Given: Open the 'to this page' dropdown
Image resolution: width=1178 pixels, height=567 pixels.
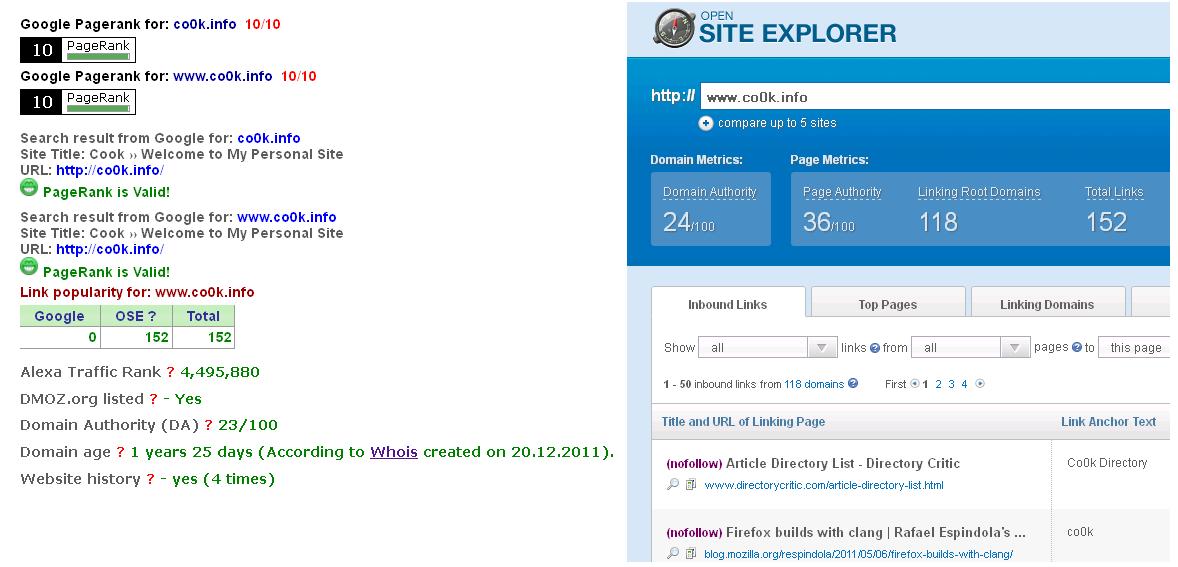Looking at the screenshot, I should coord(1134,348).
